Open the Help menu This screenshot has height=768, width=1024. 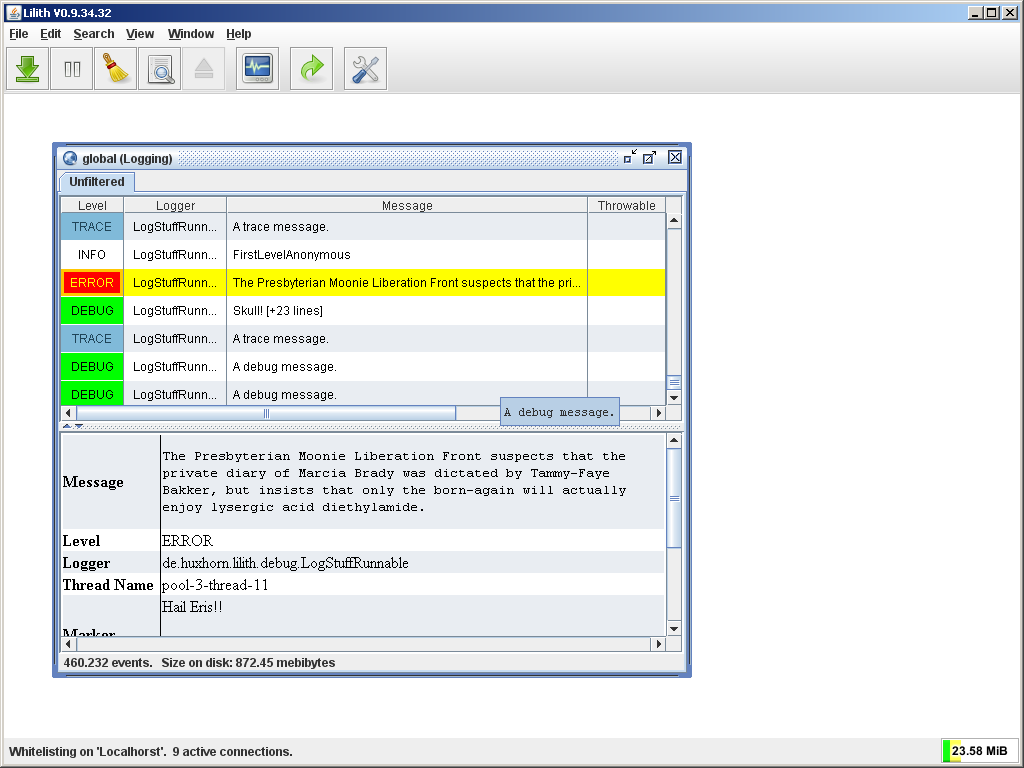[x=239, y=34]
